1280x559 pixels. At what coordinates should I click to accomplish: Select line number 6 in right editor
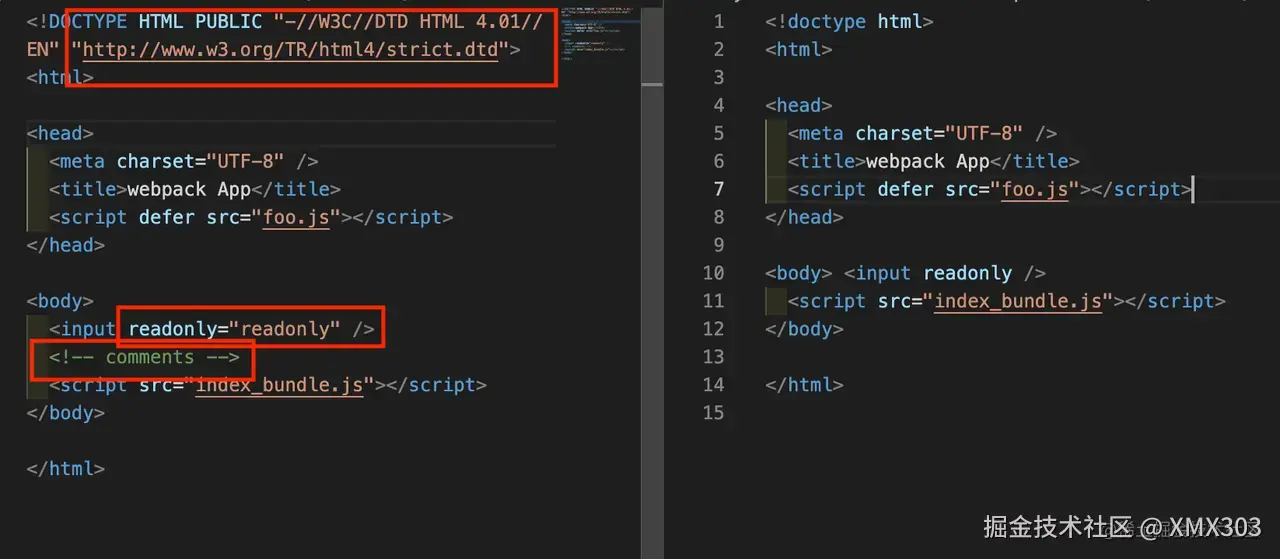(718, 161)
